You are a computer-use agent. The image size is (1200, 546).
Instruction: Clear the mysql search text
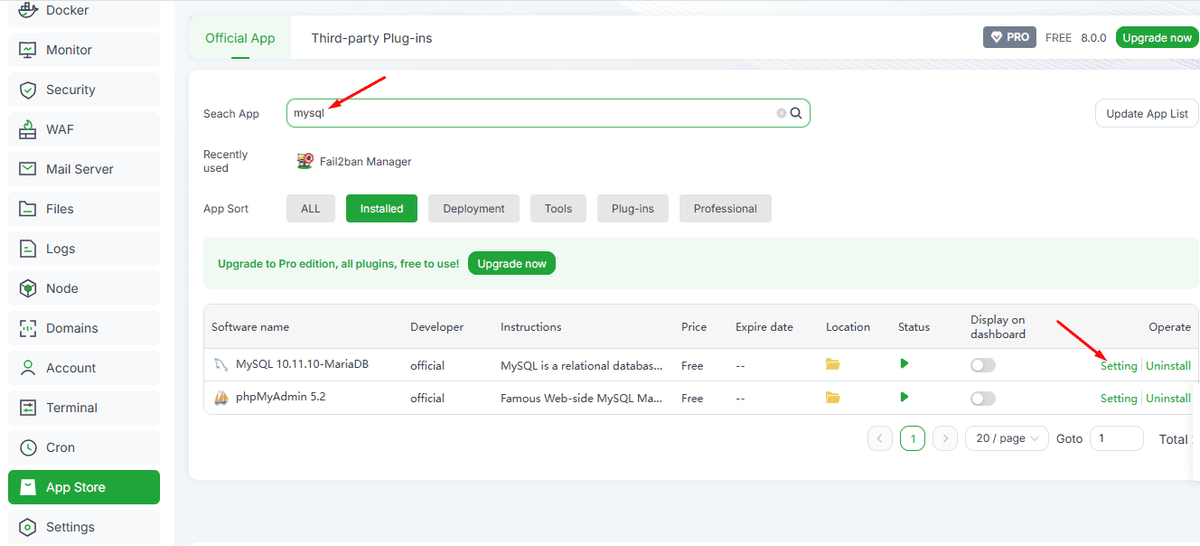pos(781,114)
